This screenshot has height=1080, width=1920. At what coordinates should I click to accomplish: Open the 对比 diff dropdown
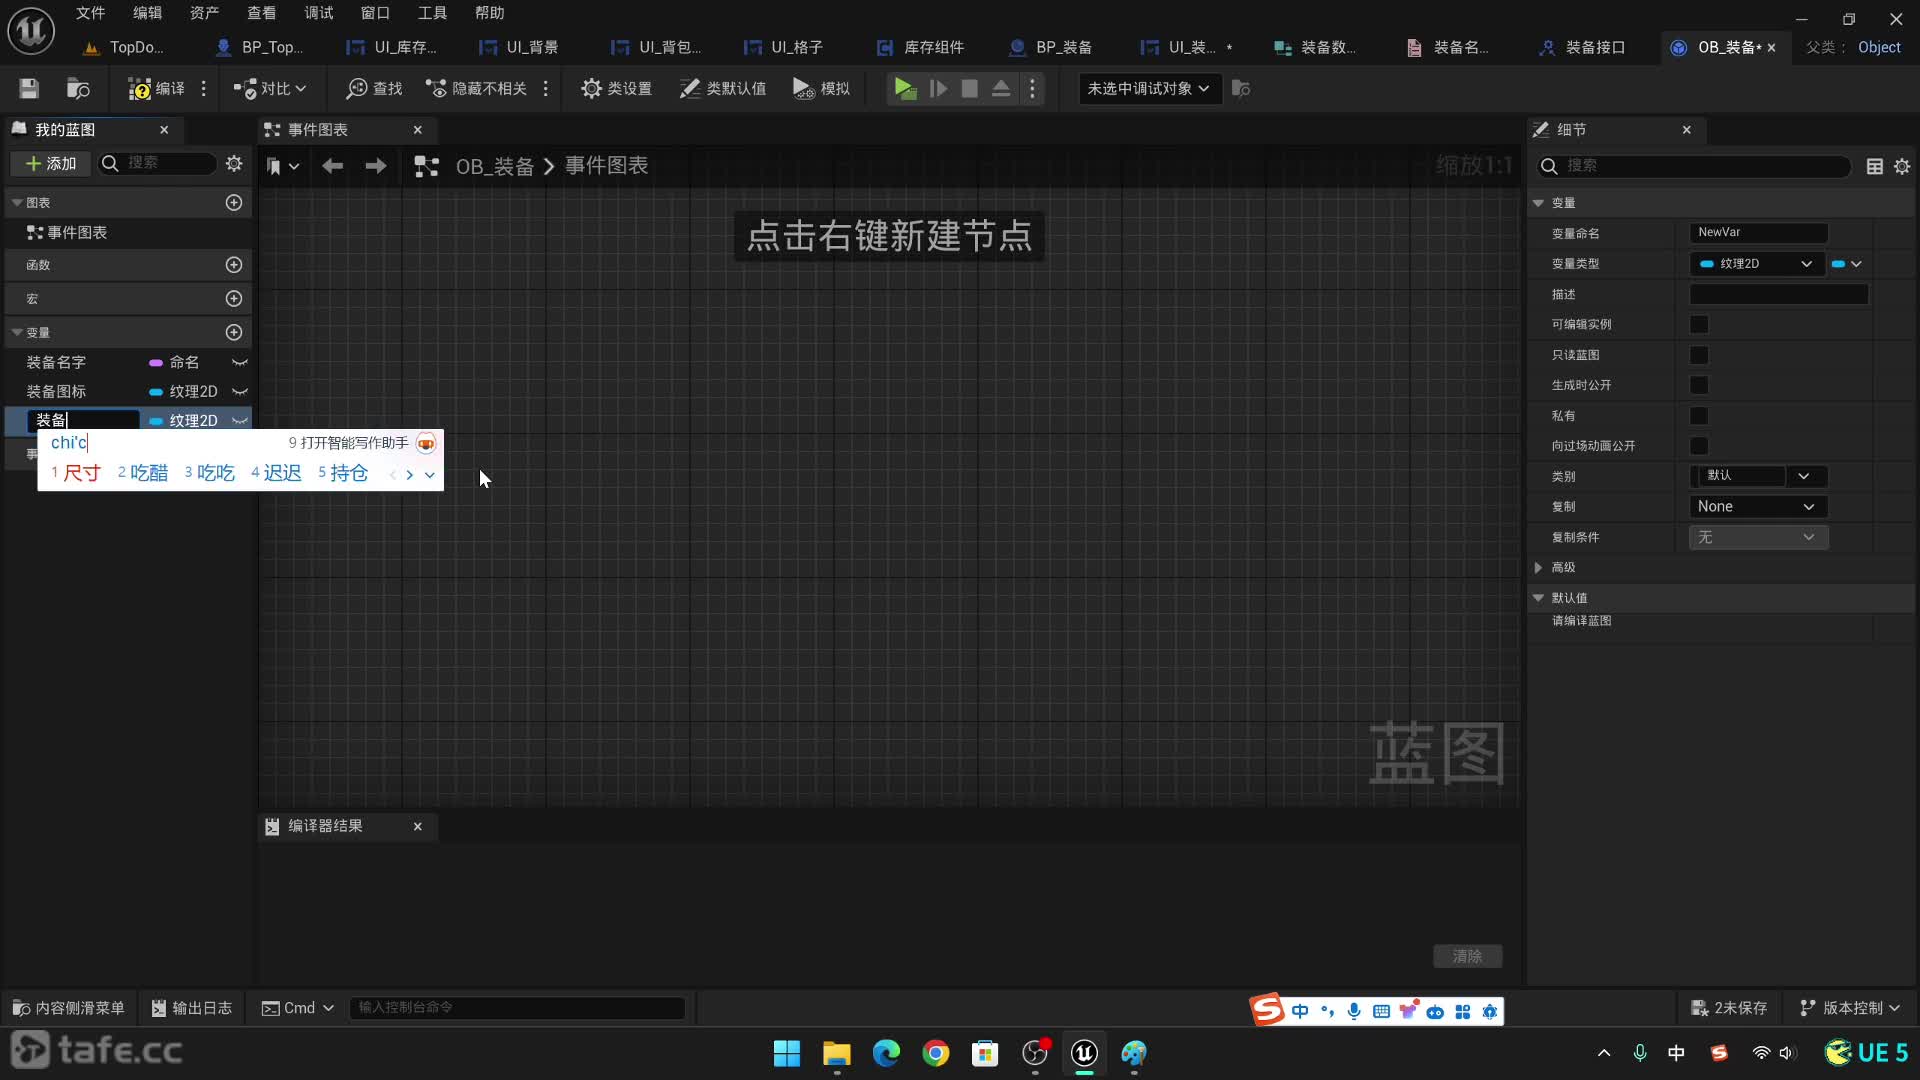pos(270,88)
